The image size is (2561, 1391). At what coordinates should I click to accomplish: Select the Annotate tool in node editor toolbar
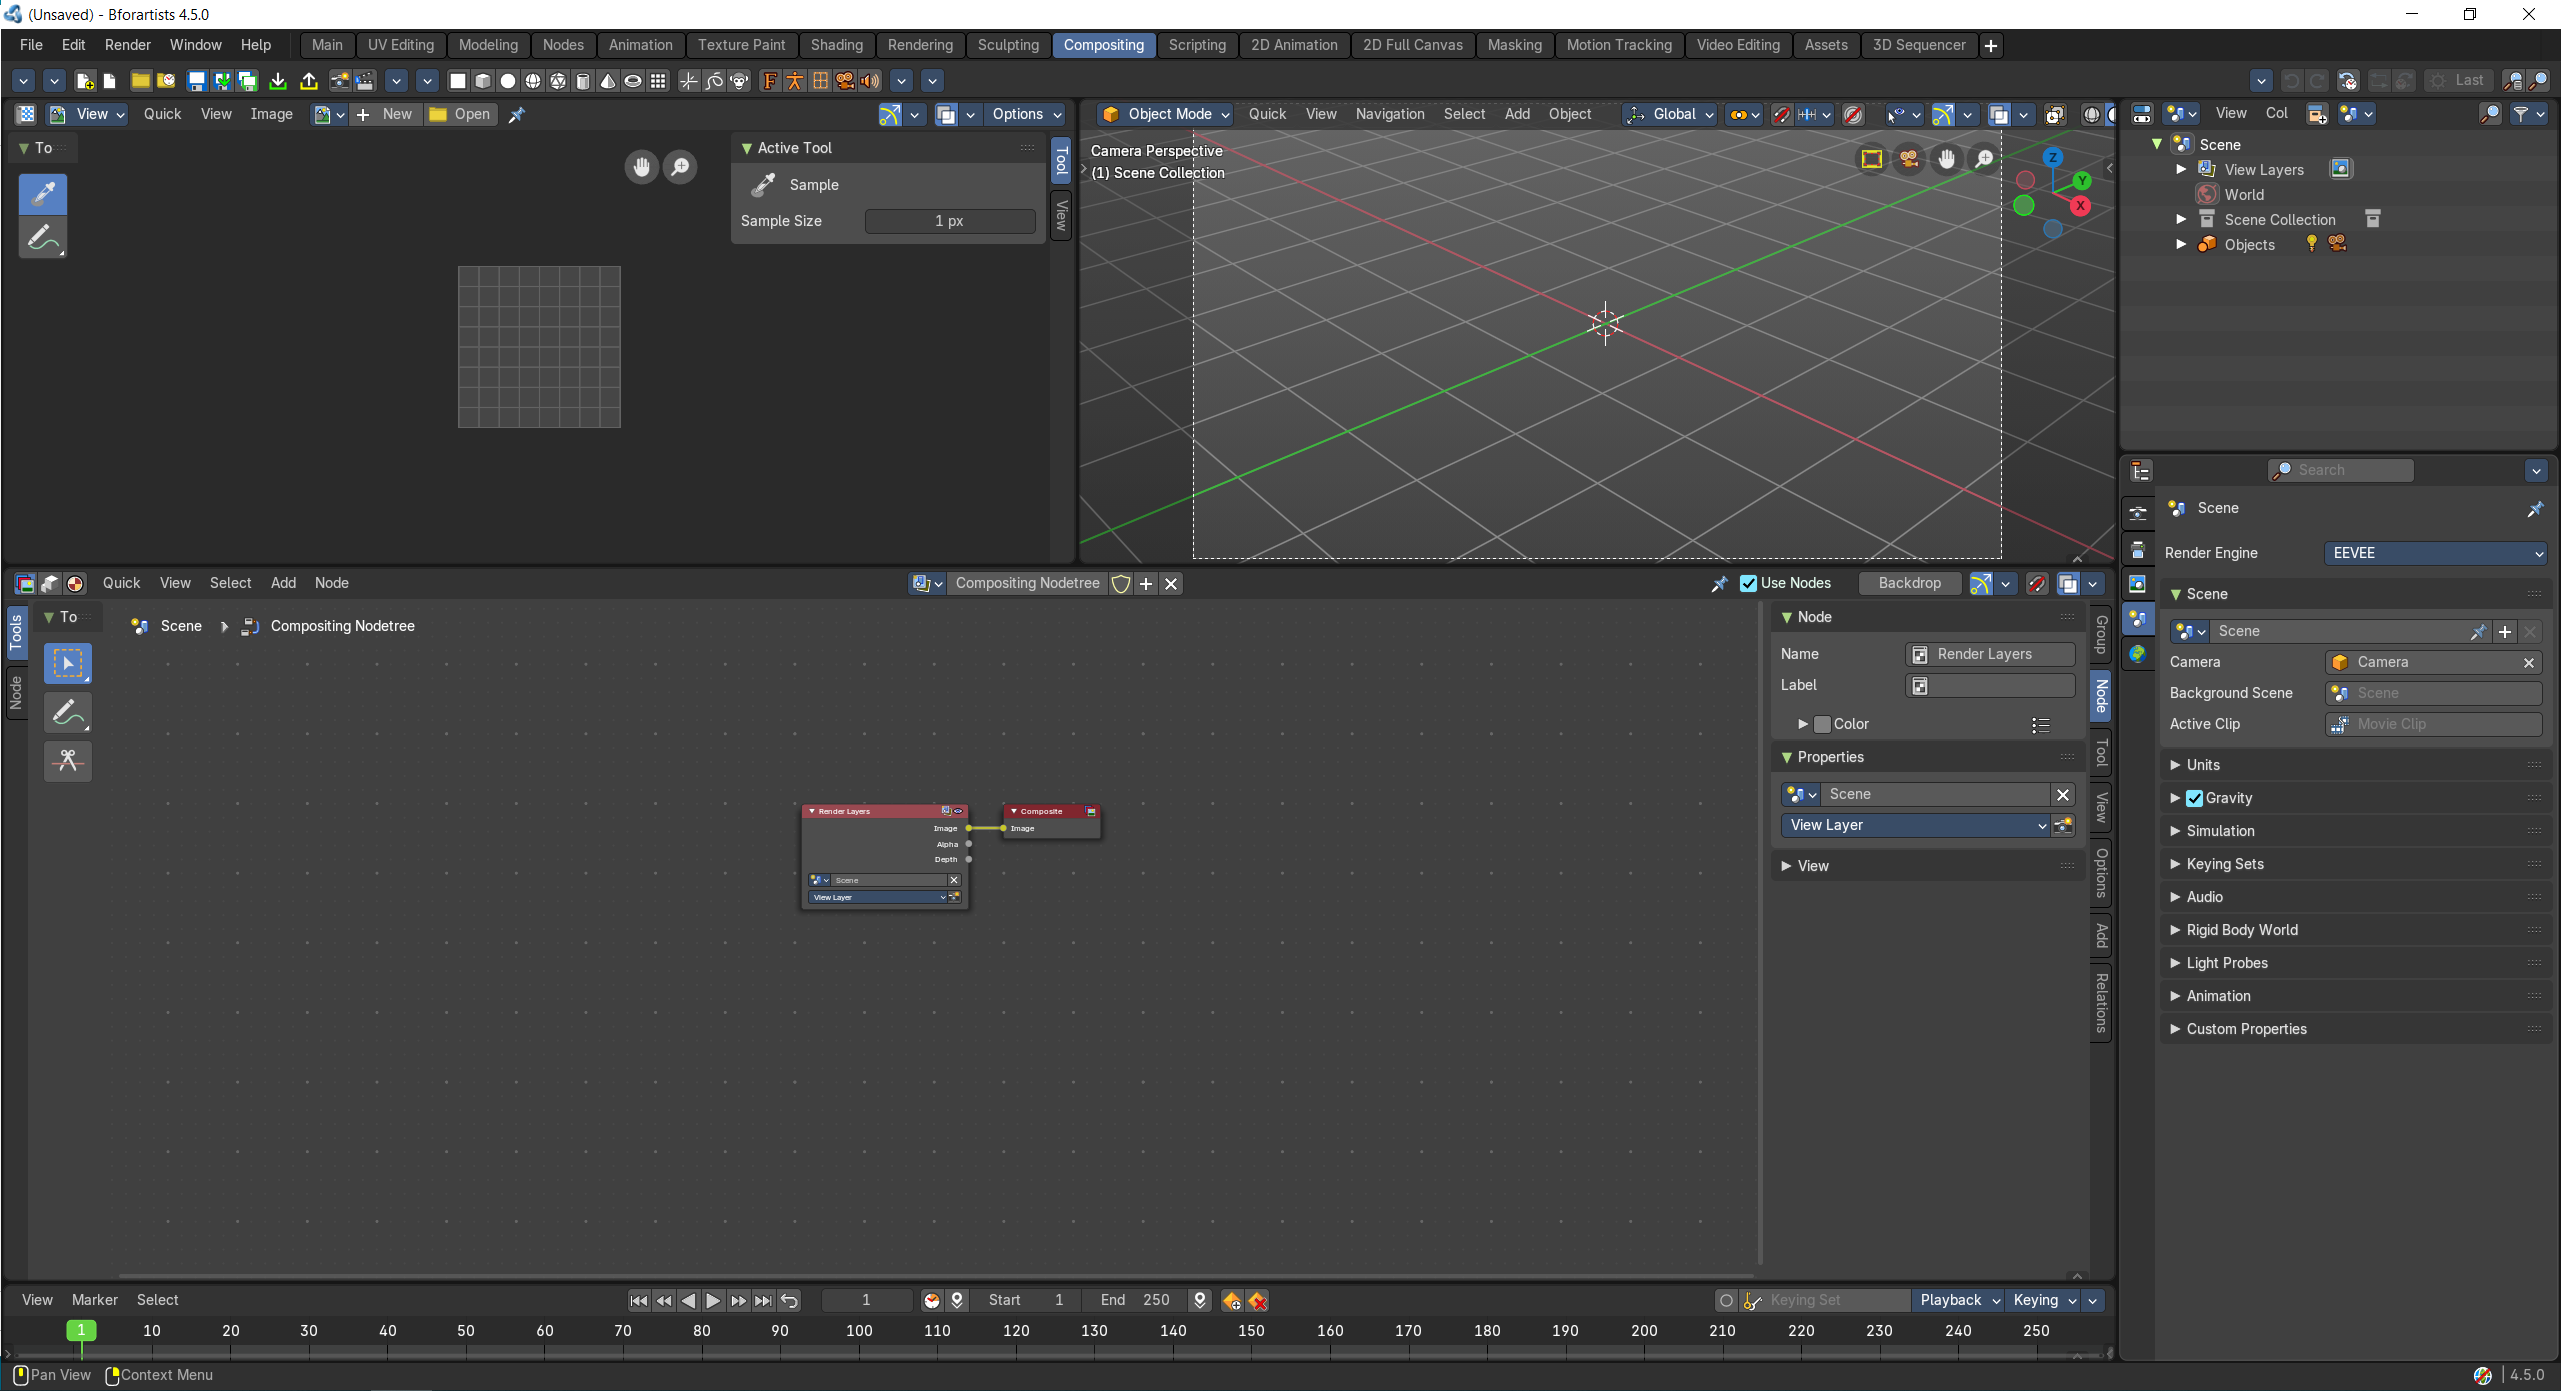coord(68,712)
